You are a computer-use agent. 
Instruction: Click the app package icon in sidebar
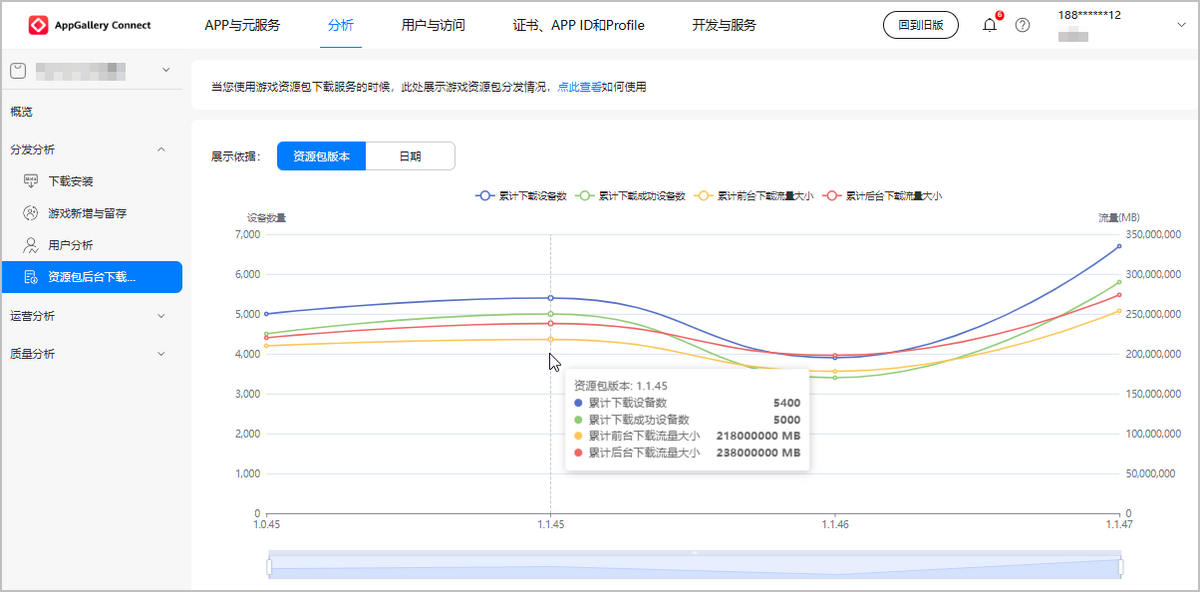(x=17, y=70)
